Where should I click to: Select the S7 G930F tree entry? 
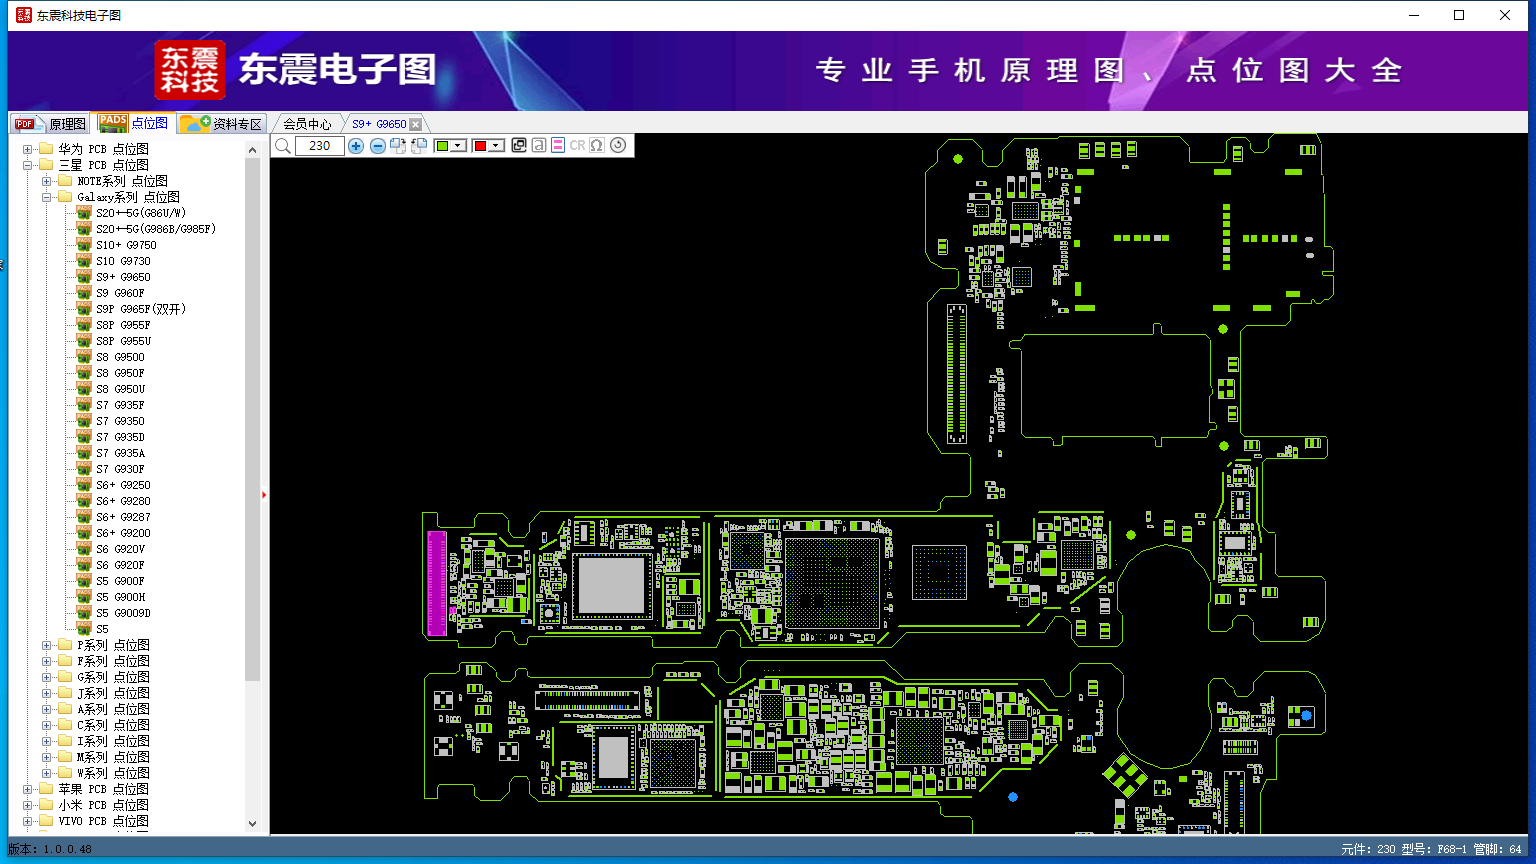[x=120, y=469]
